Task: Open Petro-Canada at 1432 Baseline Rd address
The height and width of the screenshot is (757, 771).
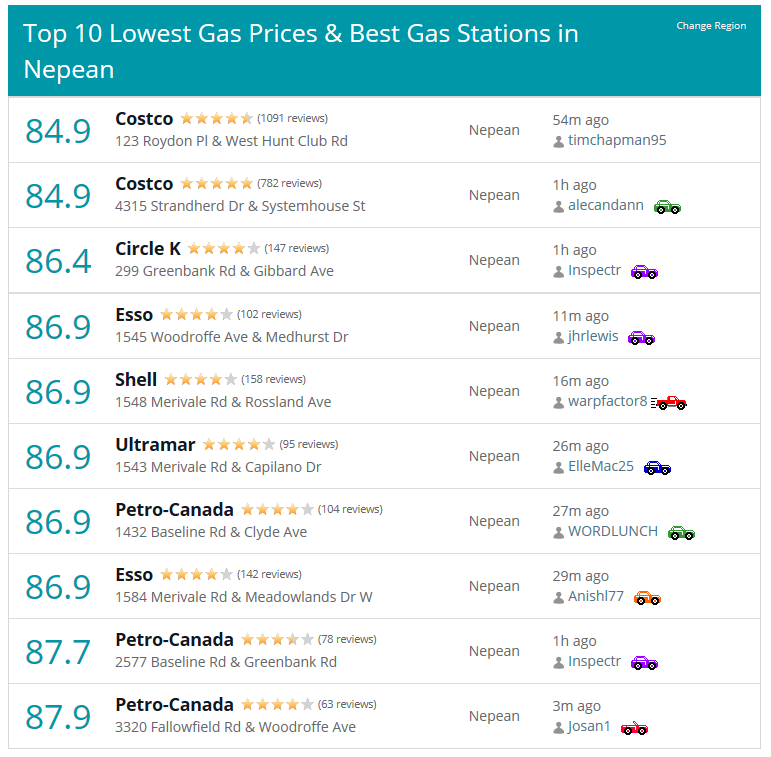Action: click(210, 532)
